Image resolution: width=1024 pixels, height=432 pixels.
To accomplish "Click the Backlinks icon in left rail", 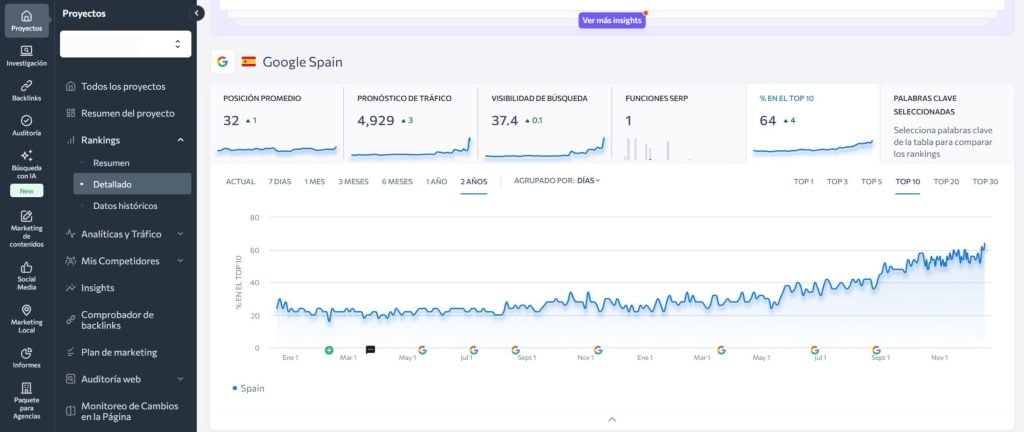I will click(26, 86).
